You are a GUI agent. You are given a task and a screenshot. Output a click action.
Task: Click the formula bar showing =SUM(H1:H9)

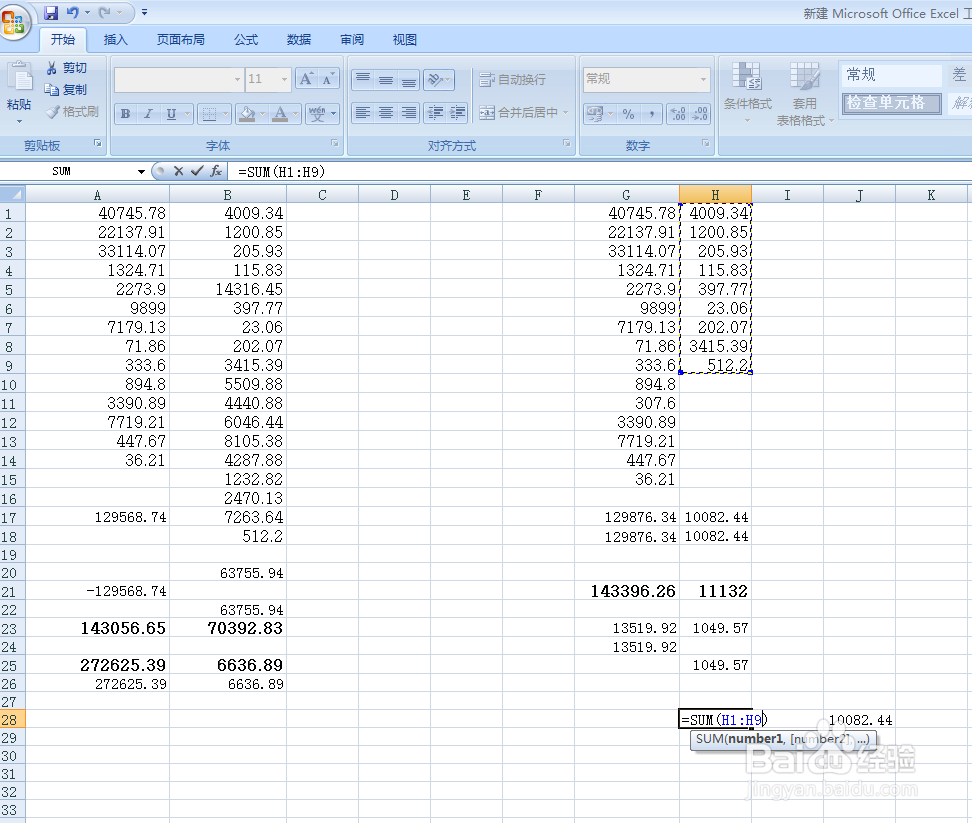[599, 172]
